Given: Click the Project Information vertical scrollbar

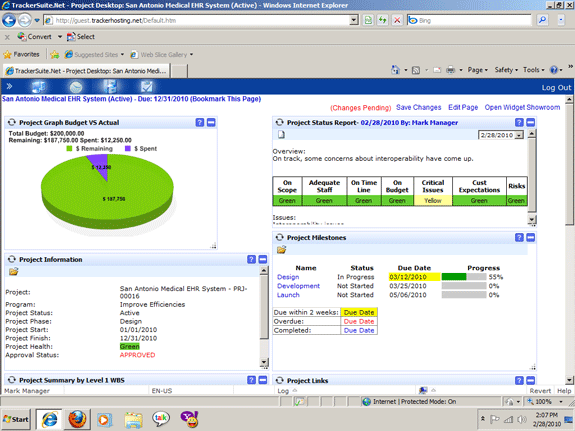Looking at the screenshot, I should pos(264,317).
